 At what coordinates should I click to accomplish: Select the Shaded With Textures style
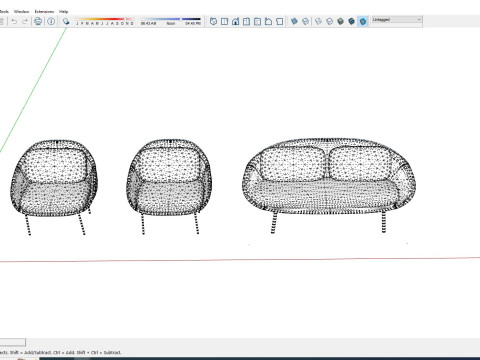(x=351, y=21)
